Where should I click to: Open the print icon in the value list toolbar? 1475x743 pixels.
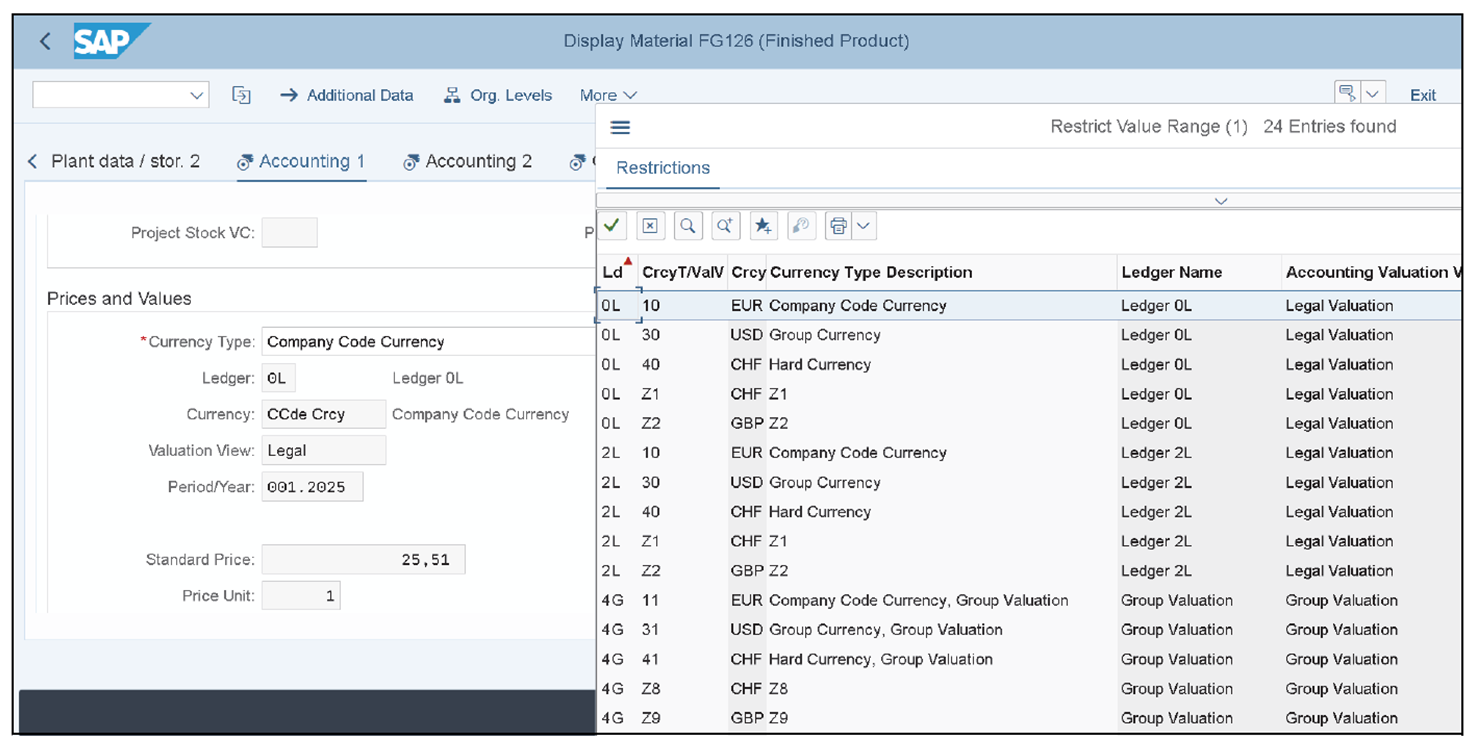[x=838, y=225]
